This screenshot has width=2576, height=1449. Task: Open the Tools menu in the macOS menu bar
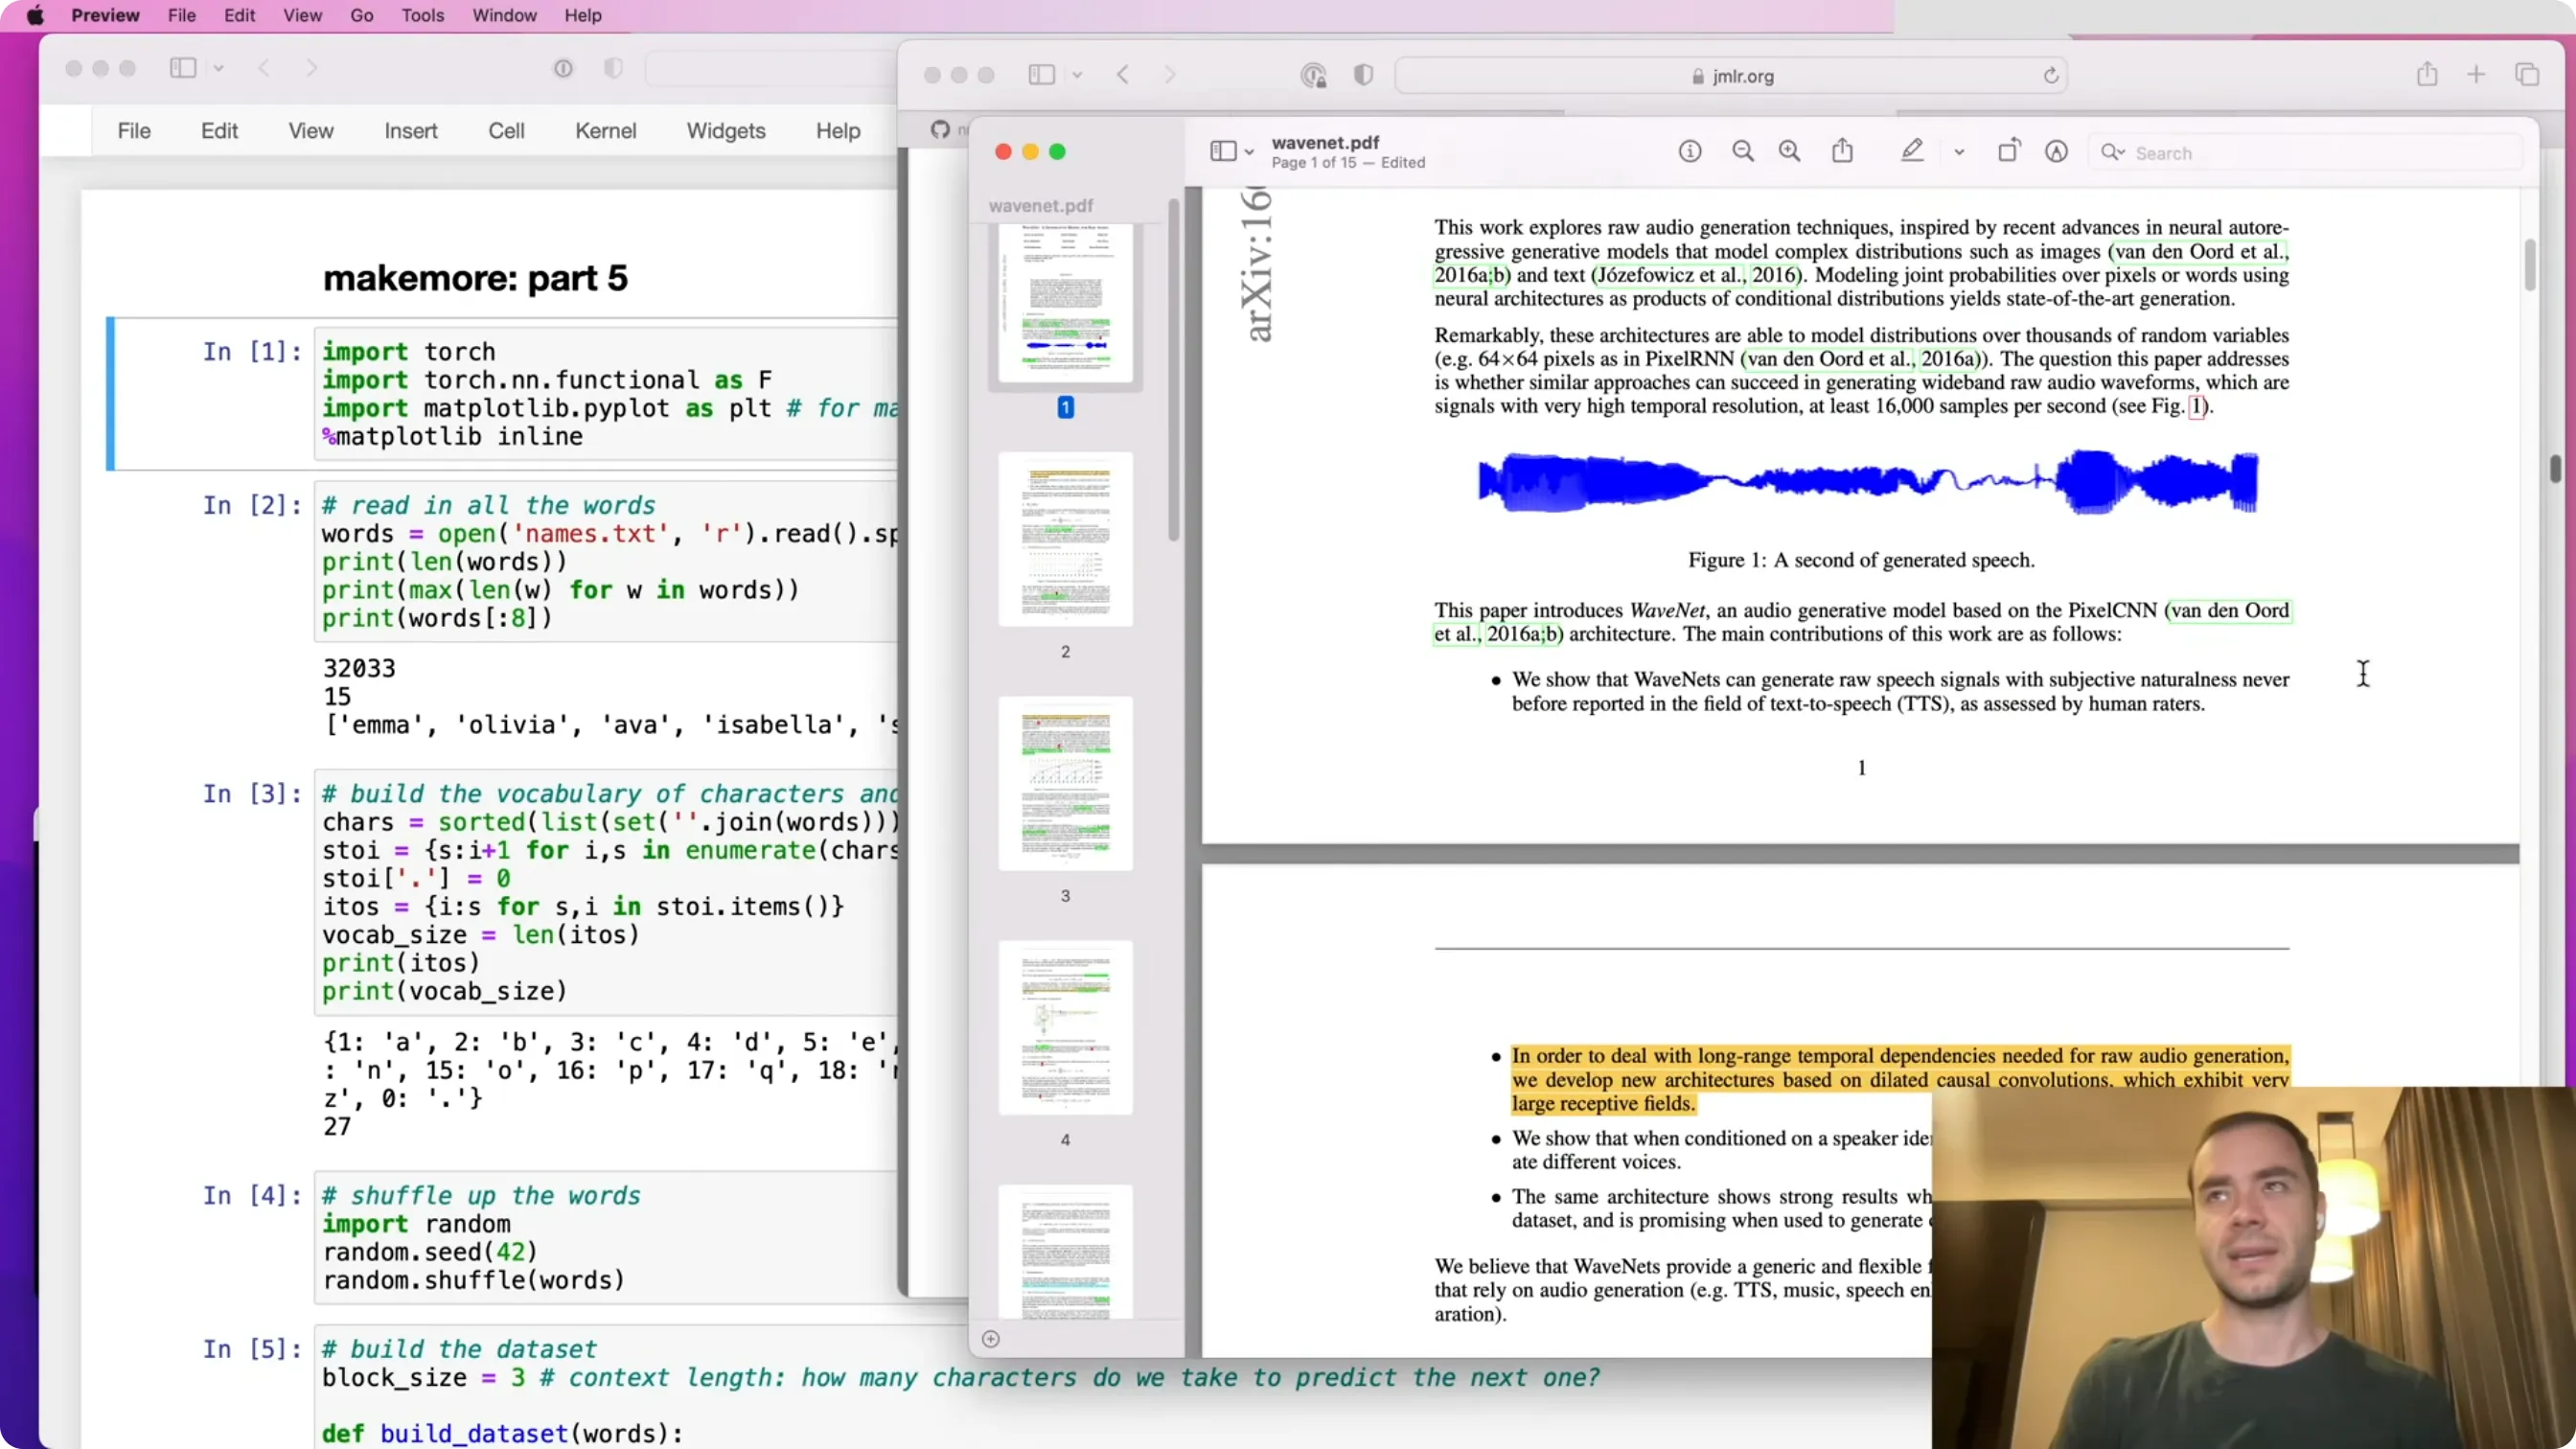click(x=422, y=15)
